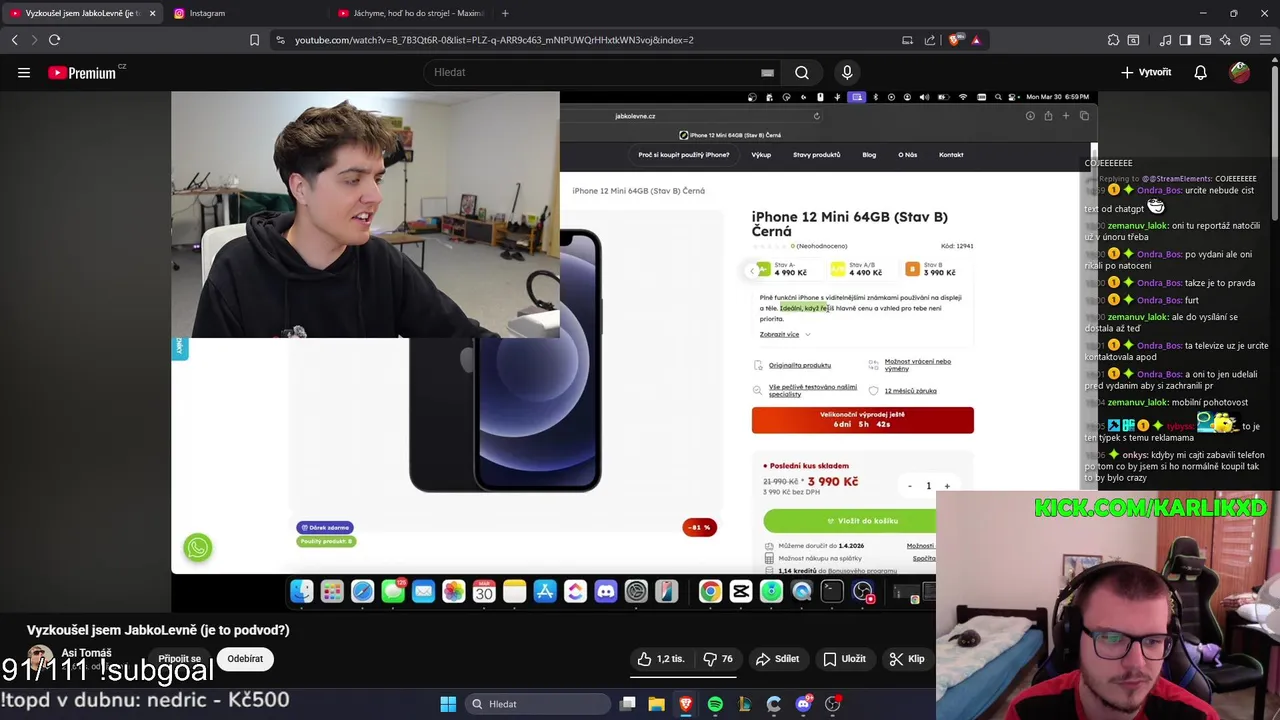Image resolution: width=1280 pixels, height=720 pixels.
Task: Start voice search with the microphone icon
Action: (847, 72)
